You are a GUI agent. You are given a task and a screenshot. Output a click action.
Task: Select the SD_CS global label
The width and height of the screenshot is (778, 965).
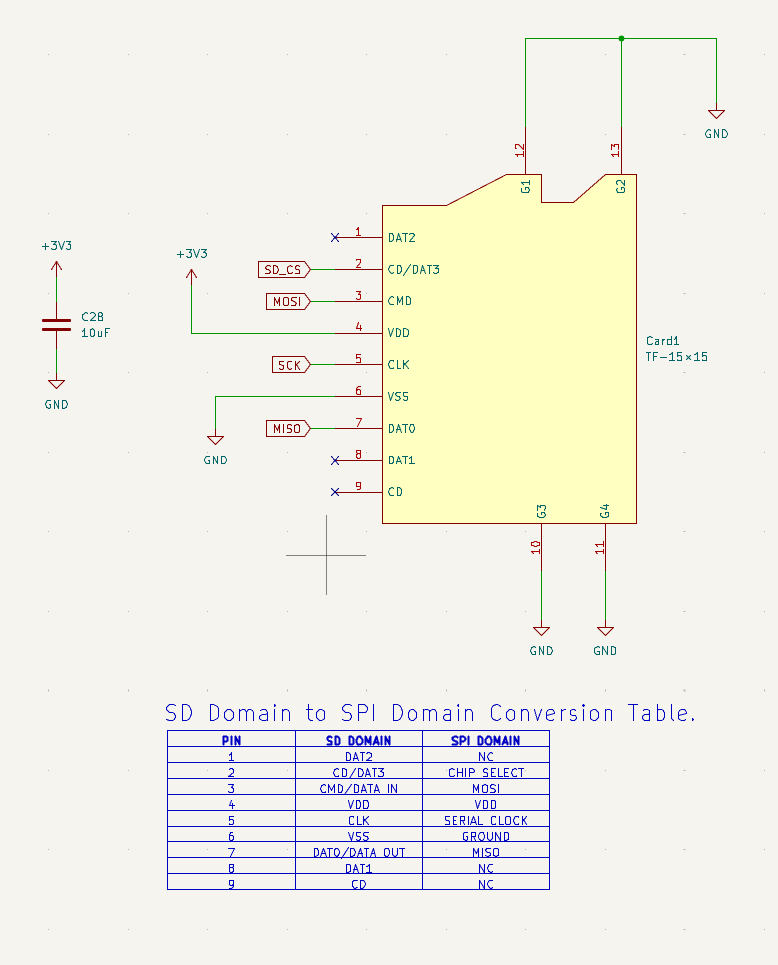pos(283,269)
